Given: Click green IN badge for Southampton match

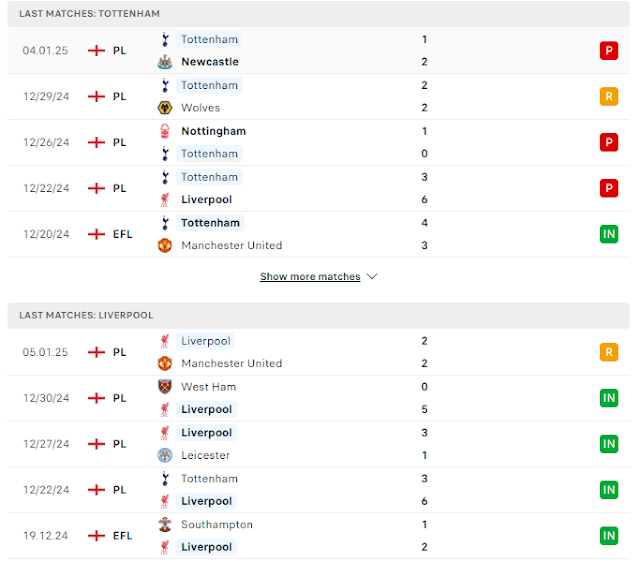Looking at the screenshot, I should pos(609,535).
